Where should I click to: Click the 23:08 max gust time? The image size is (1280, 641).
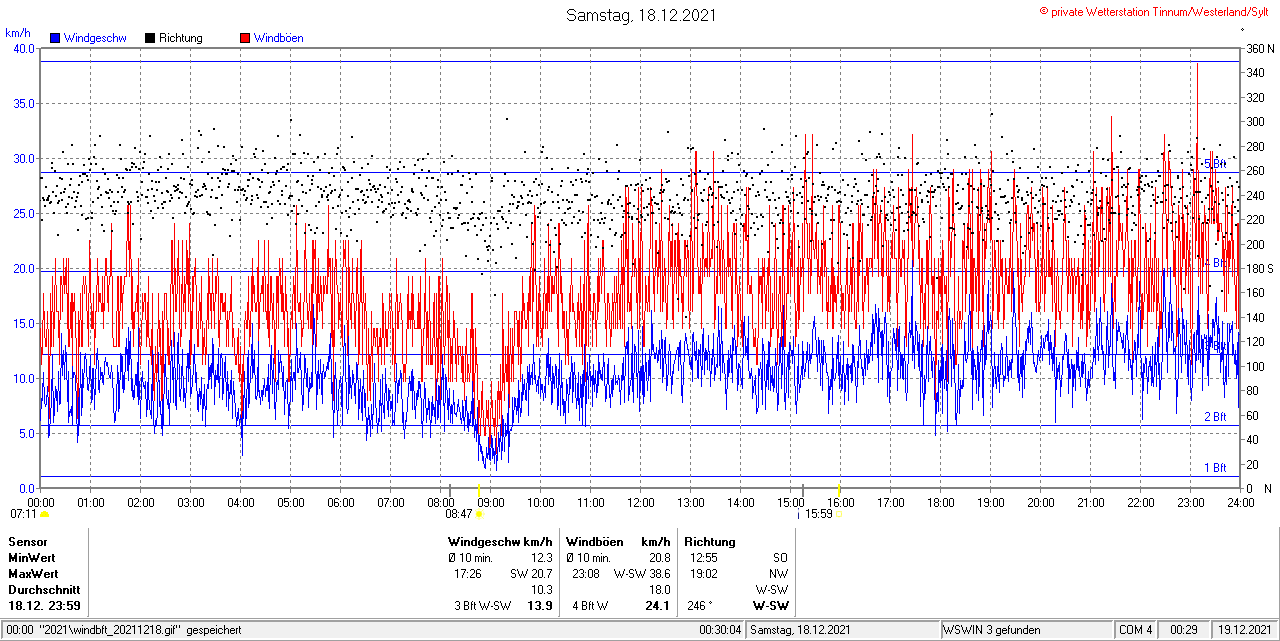click(x=586, y=574)
